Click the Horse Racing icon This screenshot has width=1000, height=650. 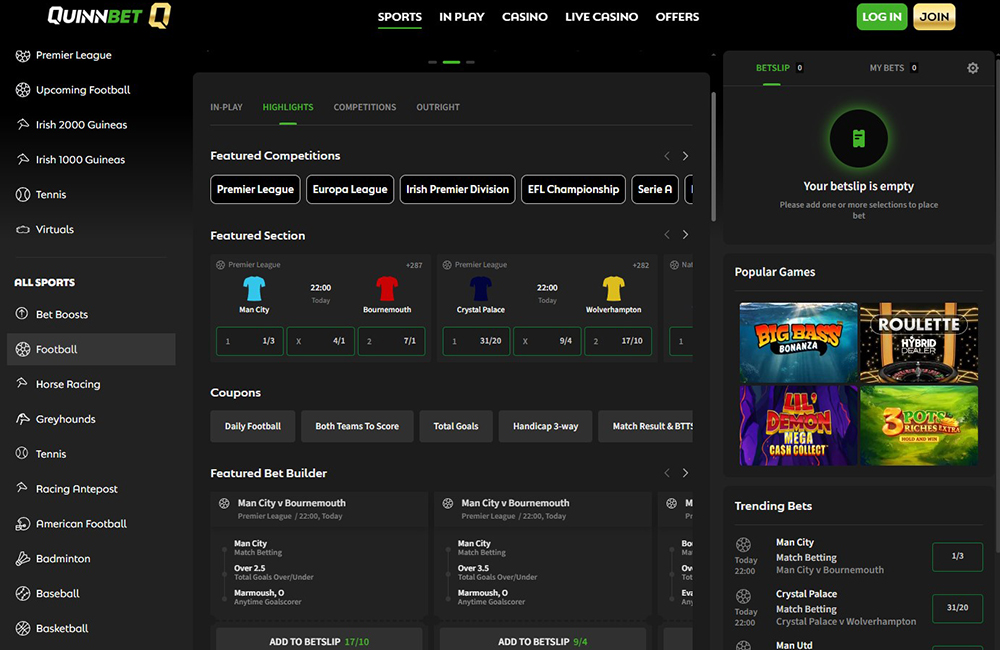click(22, 383)
